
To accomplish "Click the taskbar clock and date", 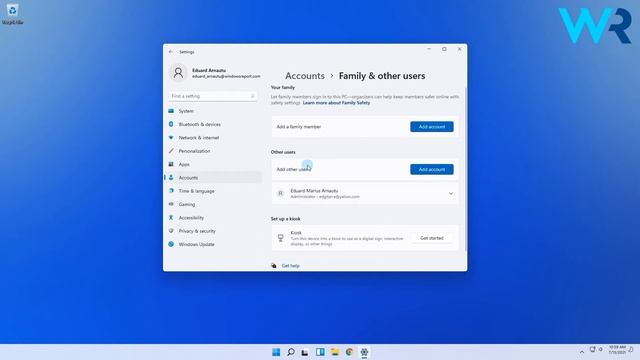I will 617,349.
